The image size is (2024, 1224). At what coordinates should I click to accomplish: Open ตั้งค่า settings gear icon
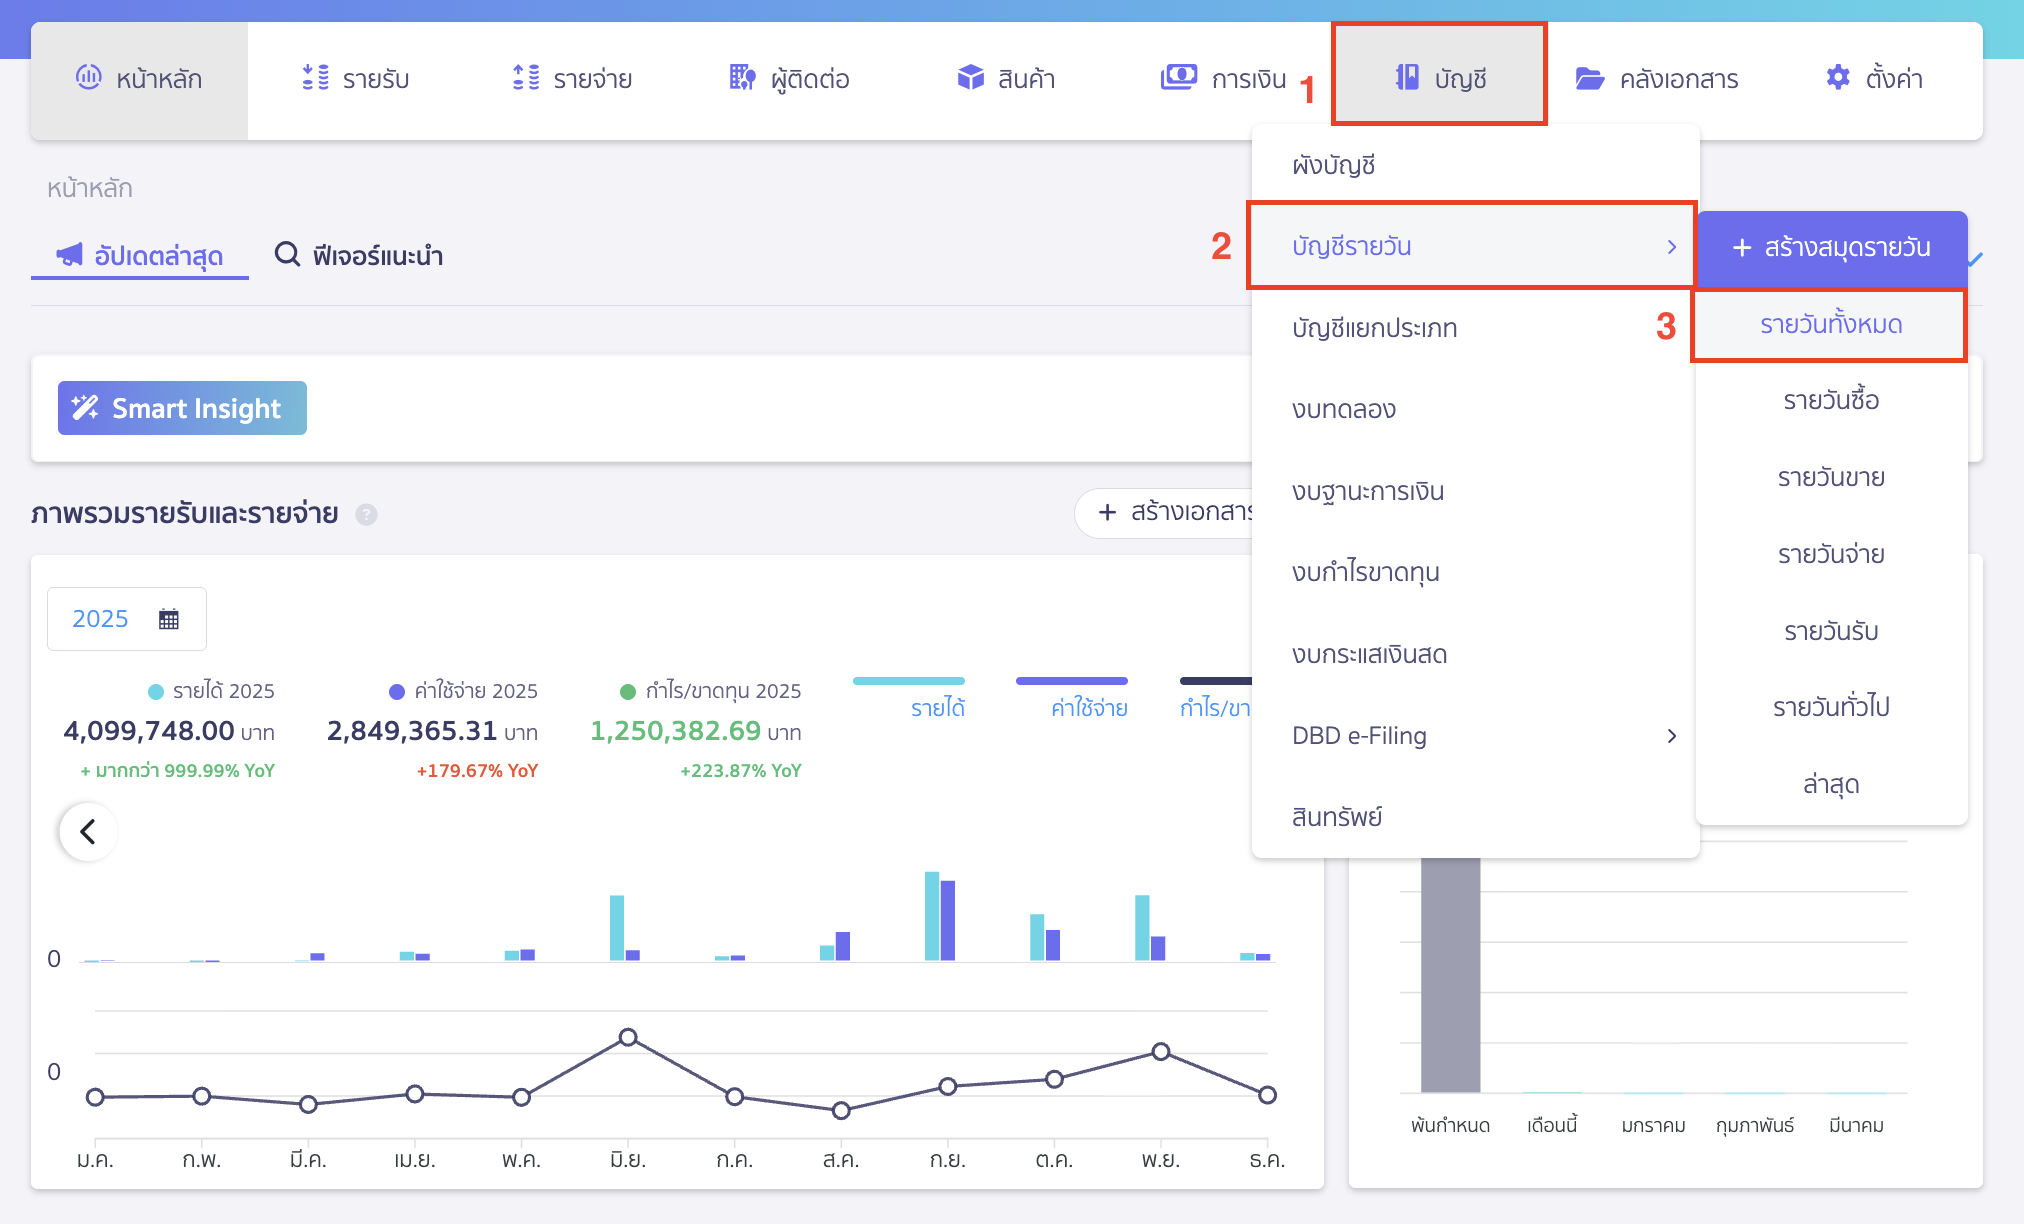pos(1838,77)
